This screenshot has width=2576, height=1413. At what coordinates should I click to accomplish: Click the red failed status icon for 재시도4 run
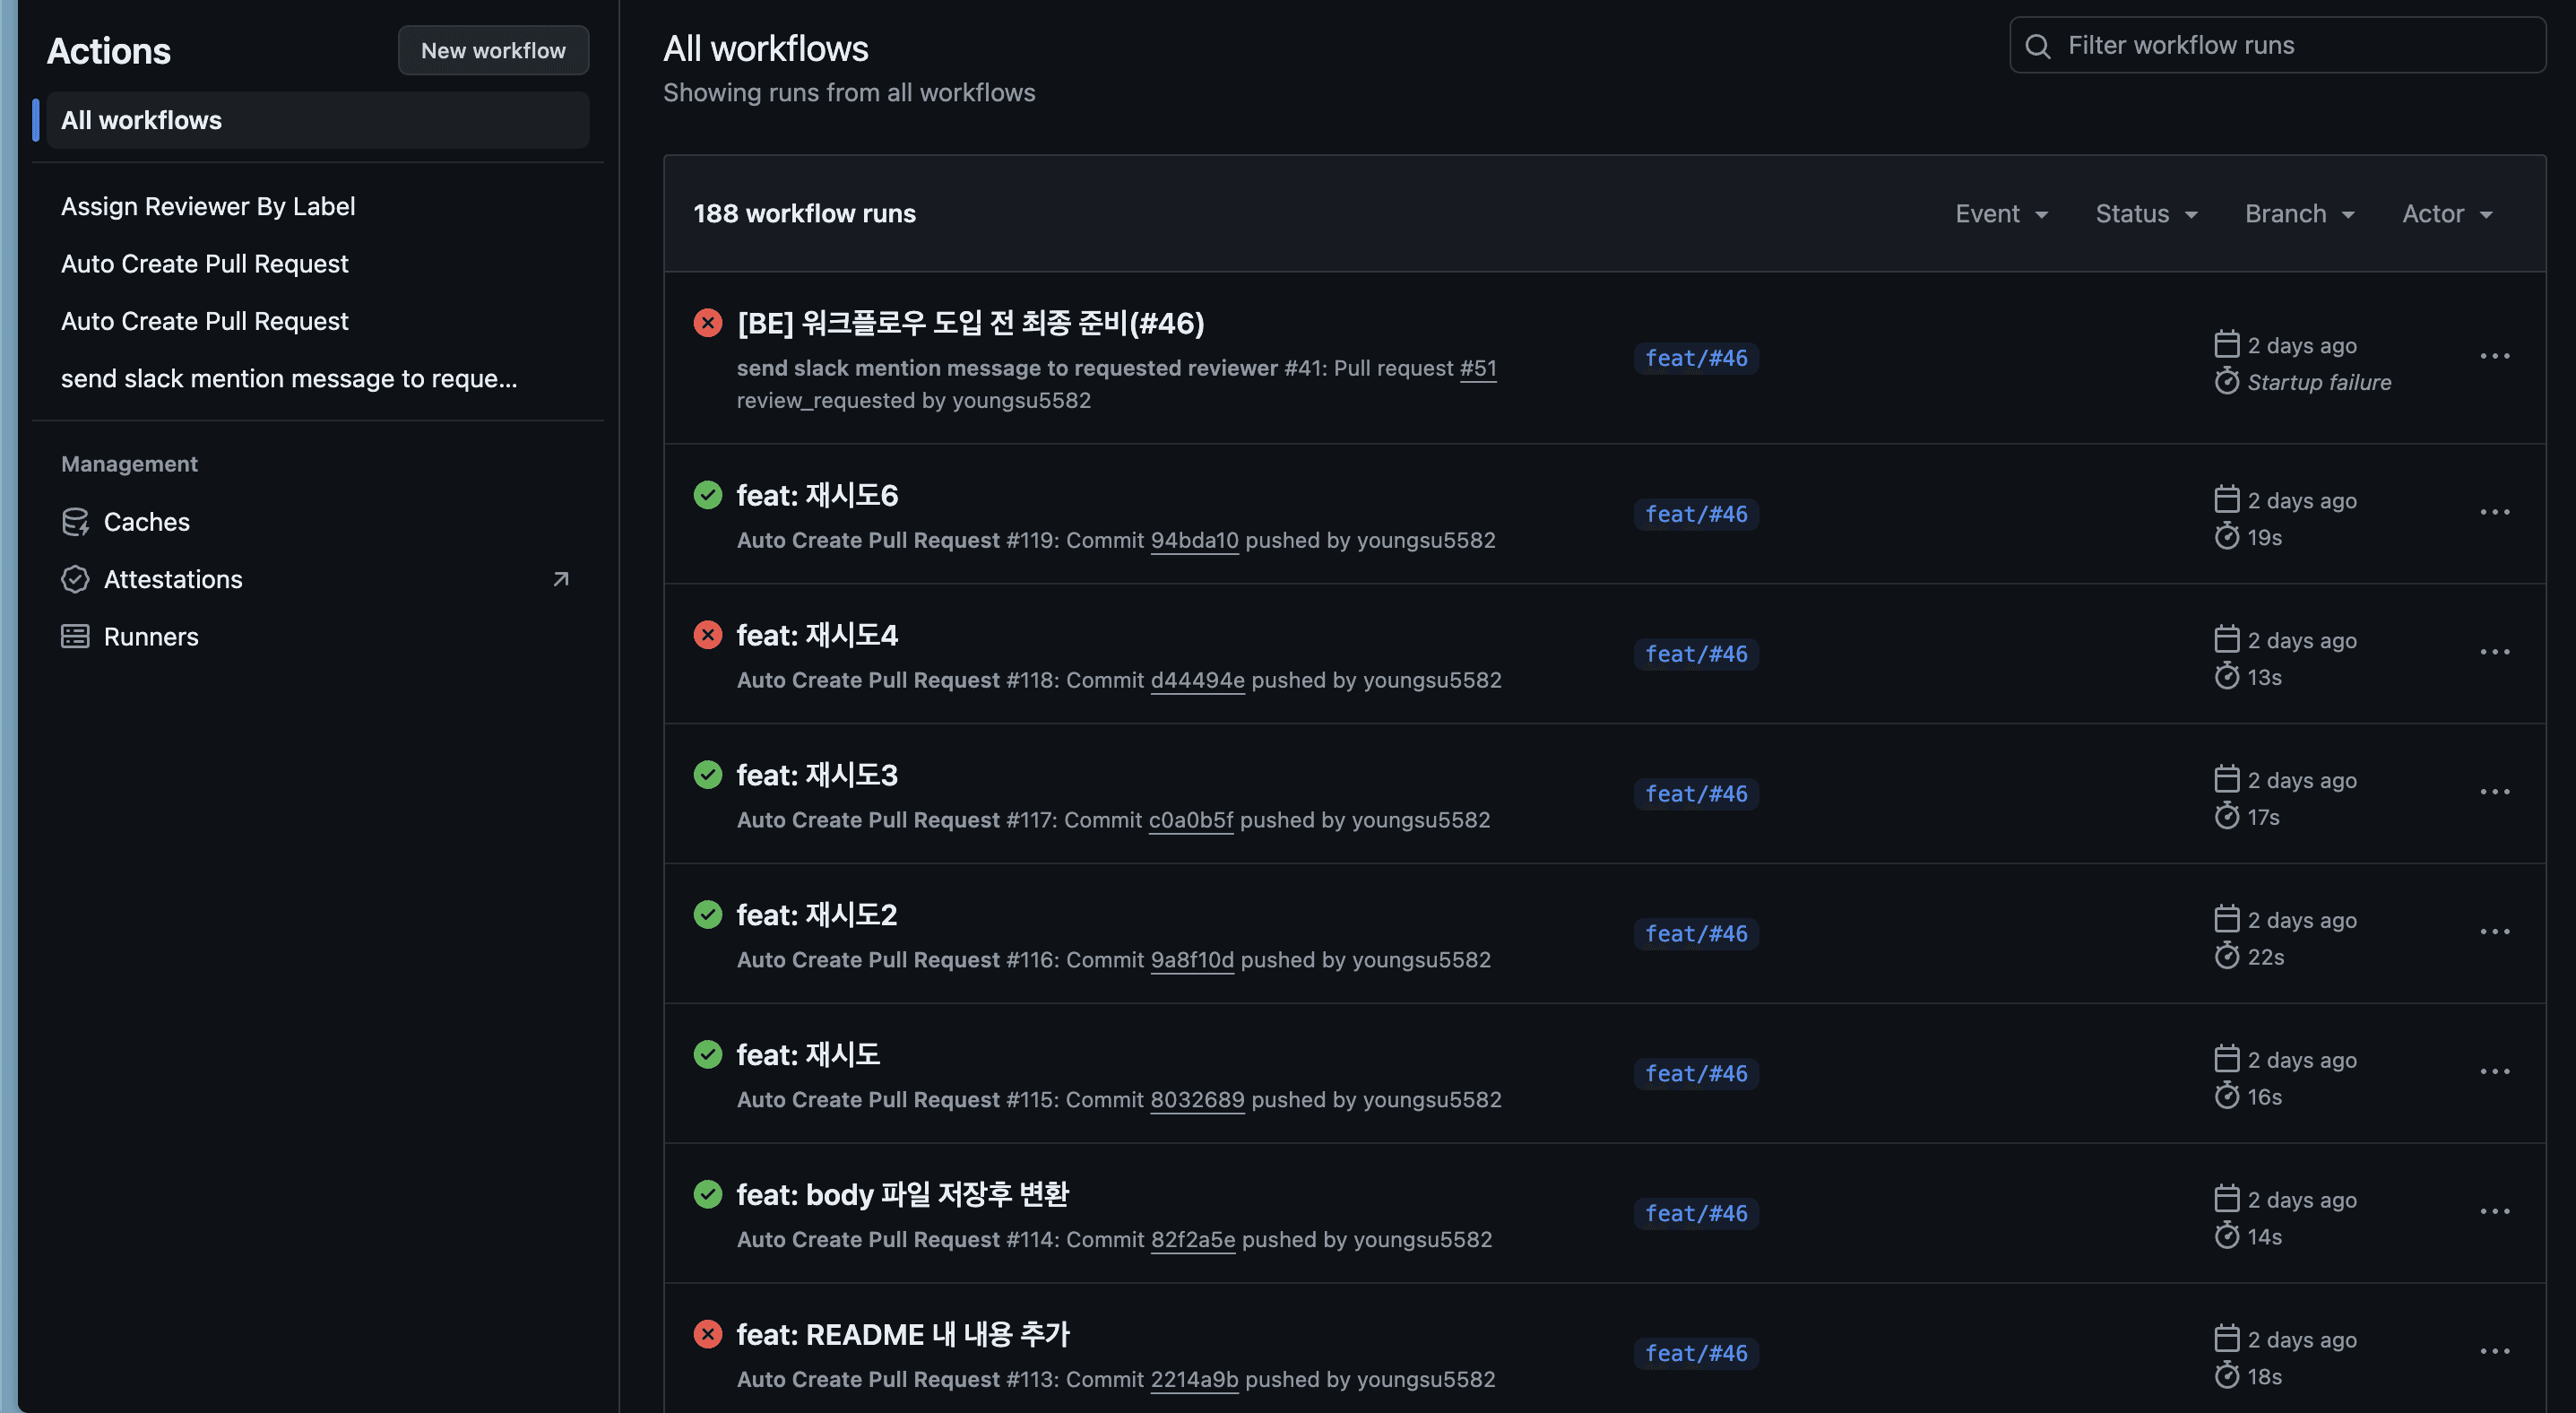pos(708,635)
